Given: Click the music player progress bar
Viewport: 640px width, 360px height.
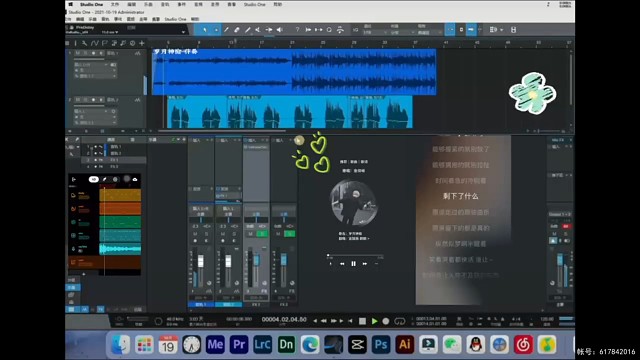Looking at the screenshot, I should tap(355, 256).
